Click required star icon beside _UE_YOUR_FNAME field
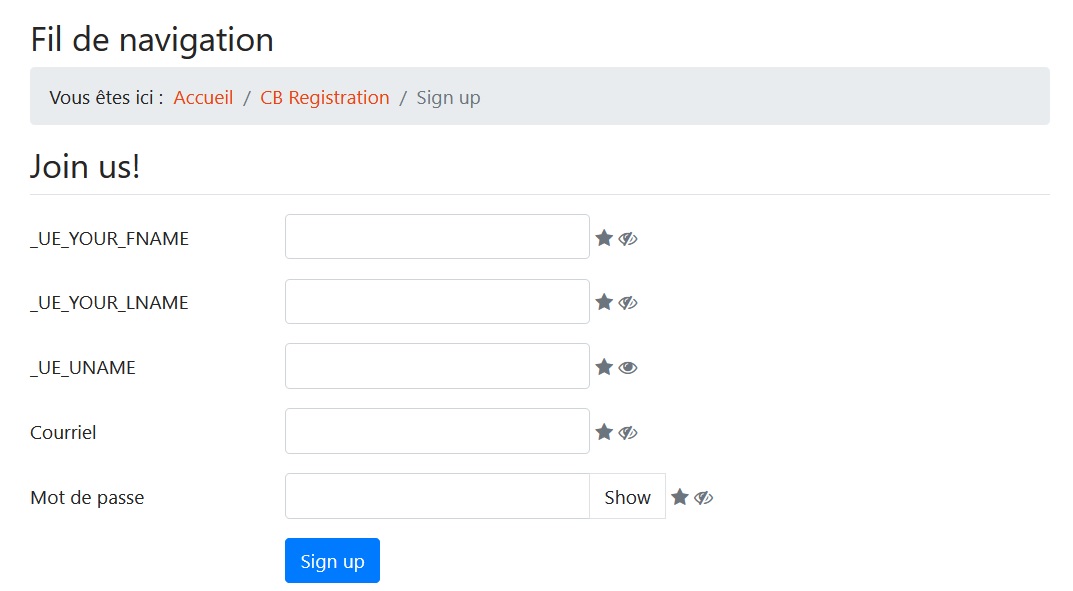The width and height of the screenshot is (1073, 591). pyautogui.click(x=604, y=238)
